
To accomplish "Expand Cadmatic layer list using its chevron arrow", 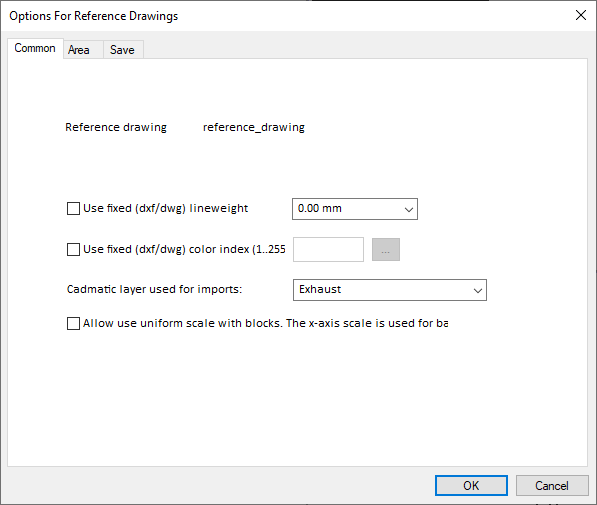I will coord(477,290).
